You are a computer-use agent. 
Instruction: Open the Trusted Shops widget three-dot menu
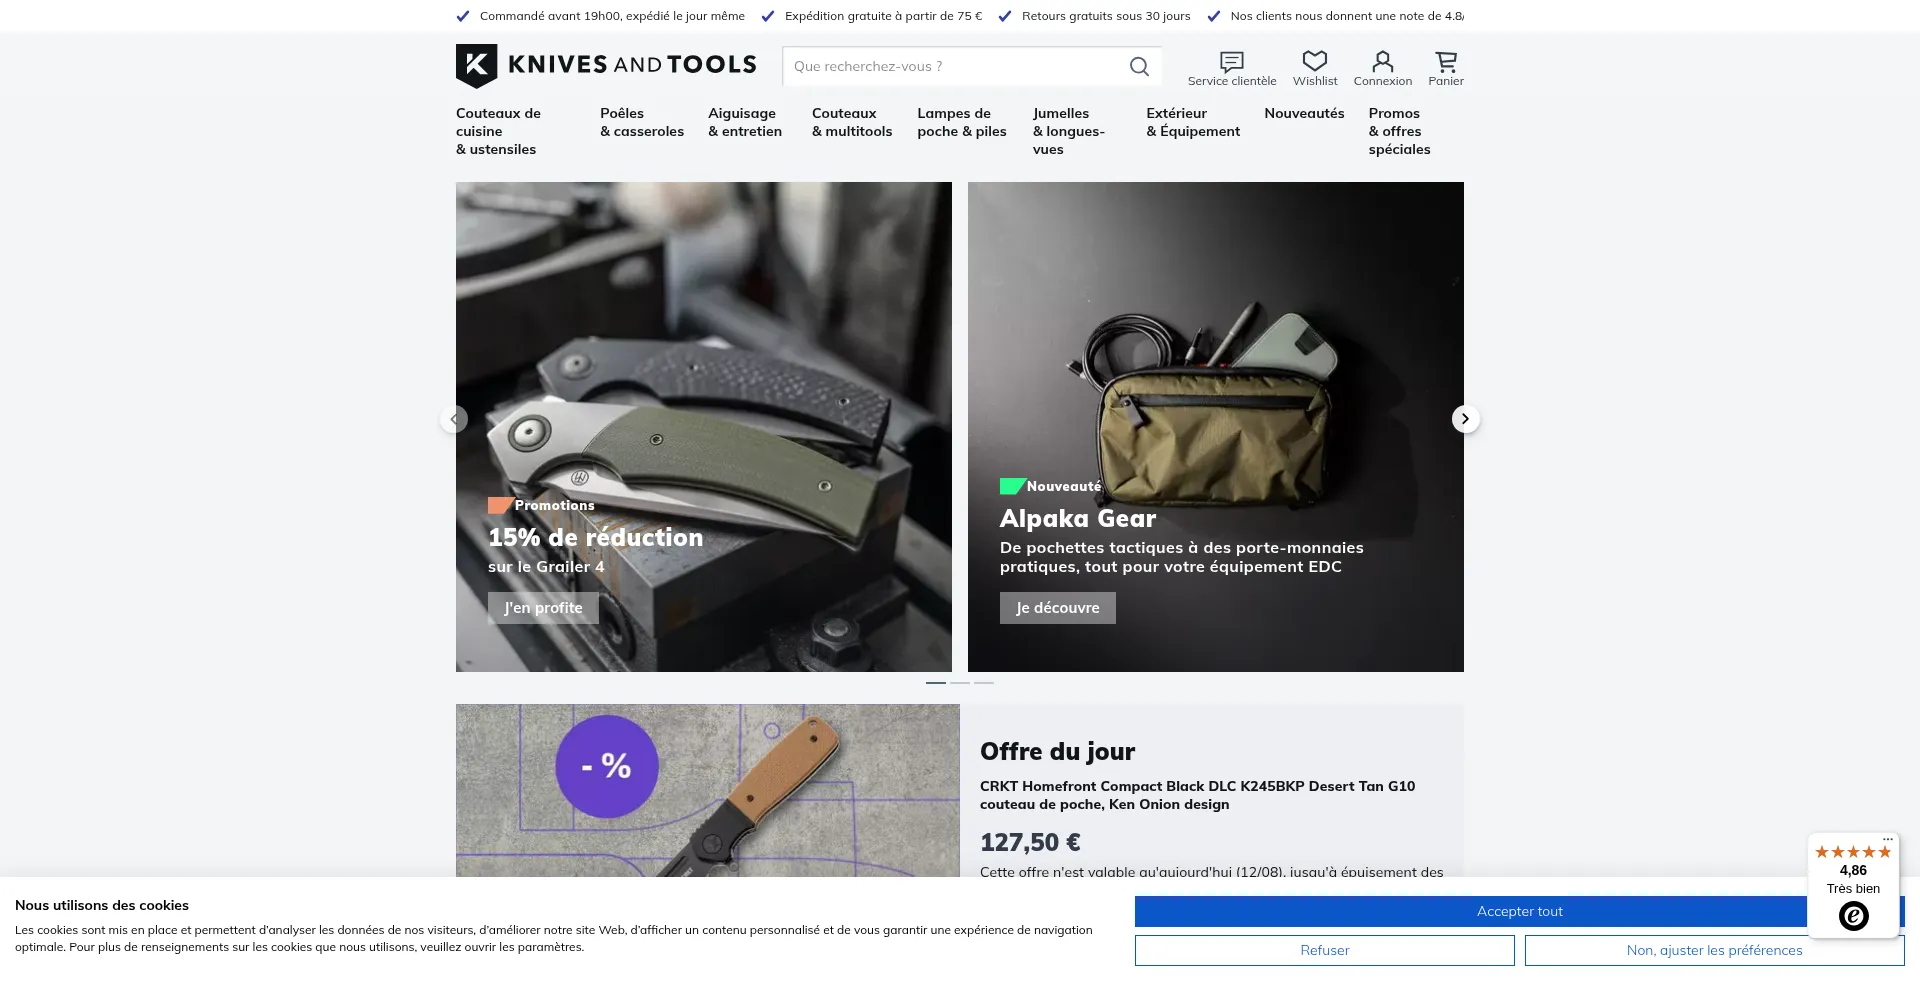coord(1887,840)
